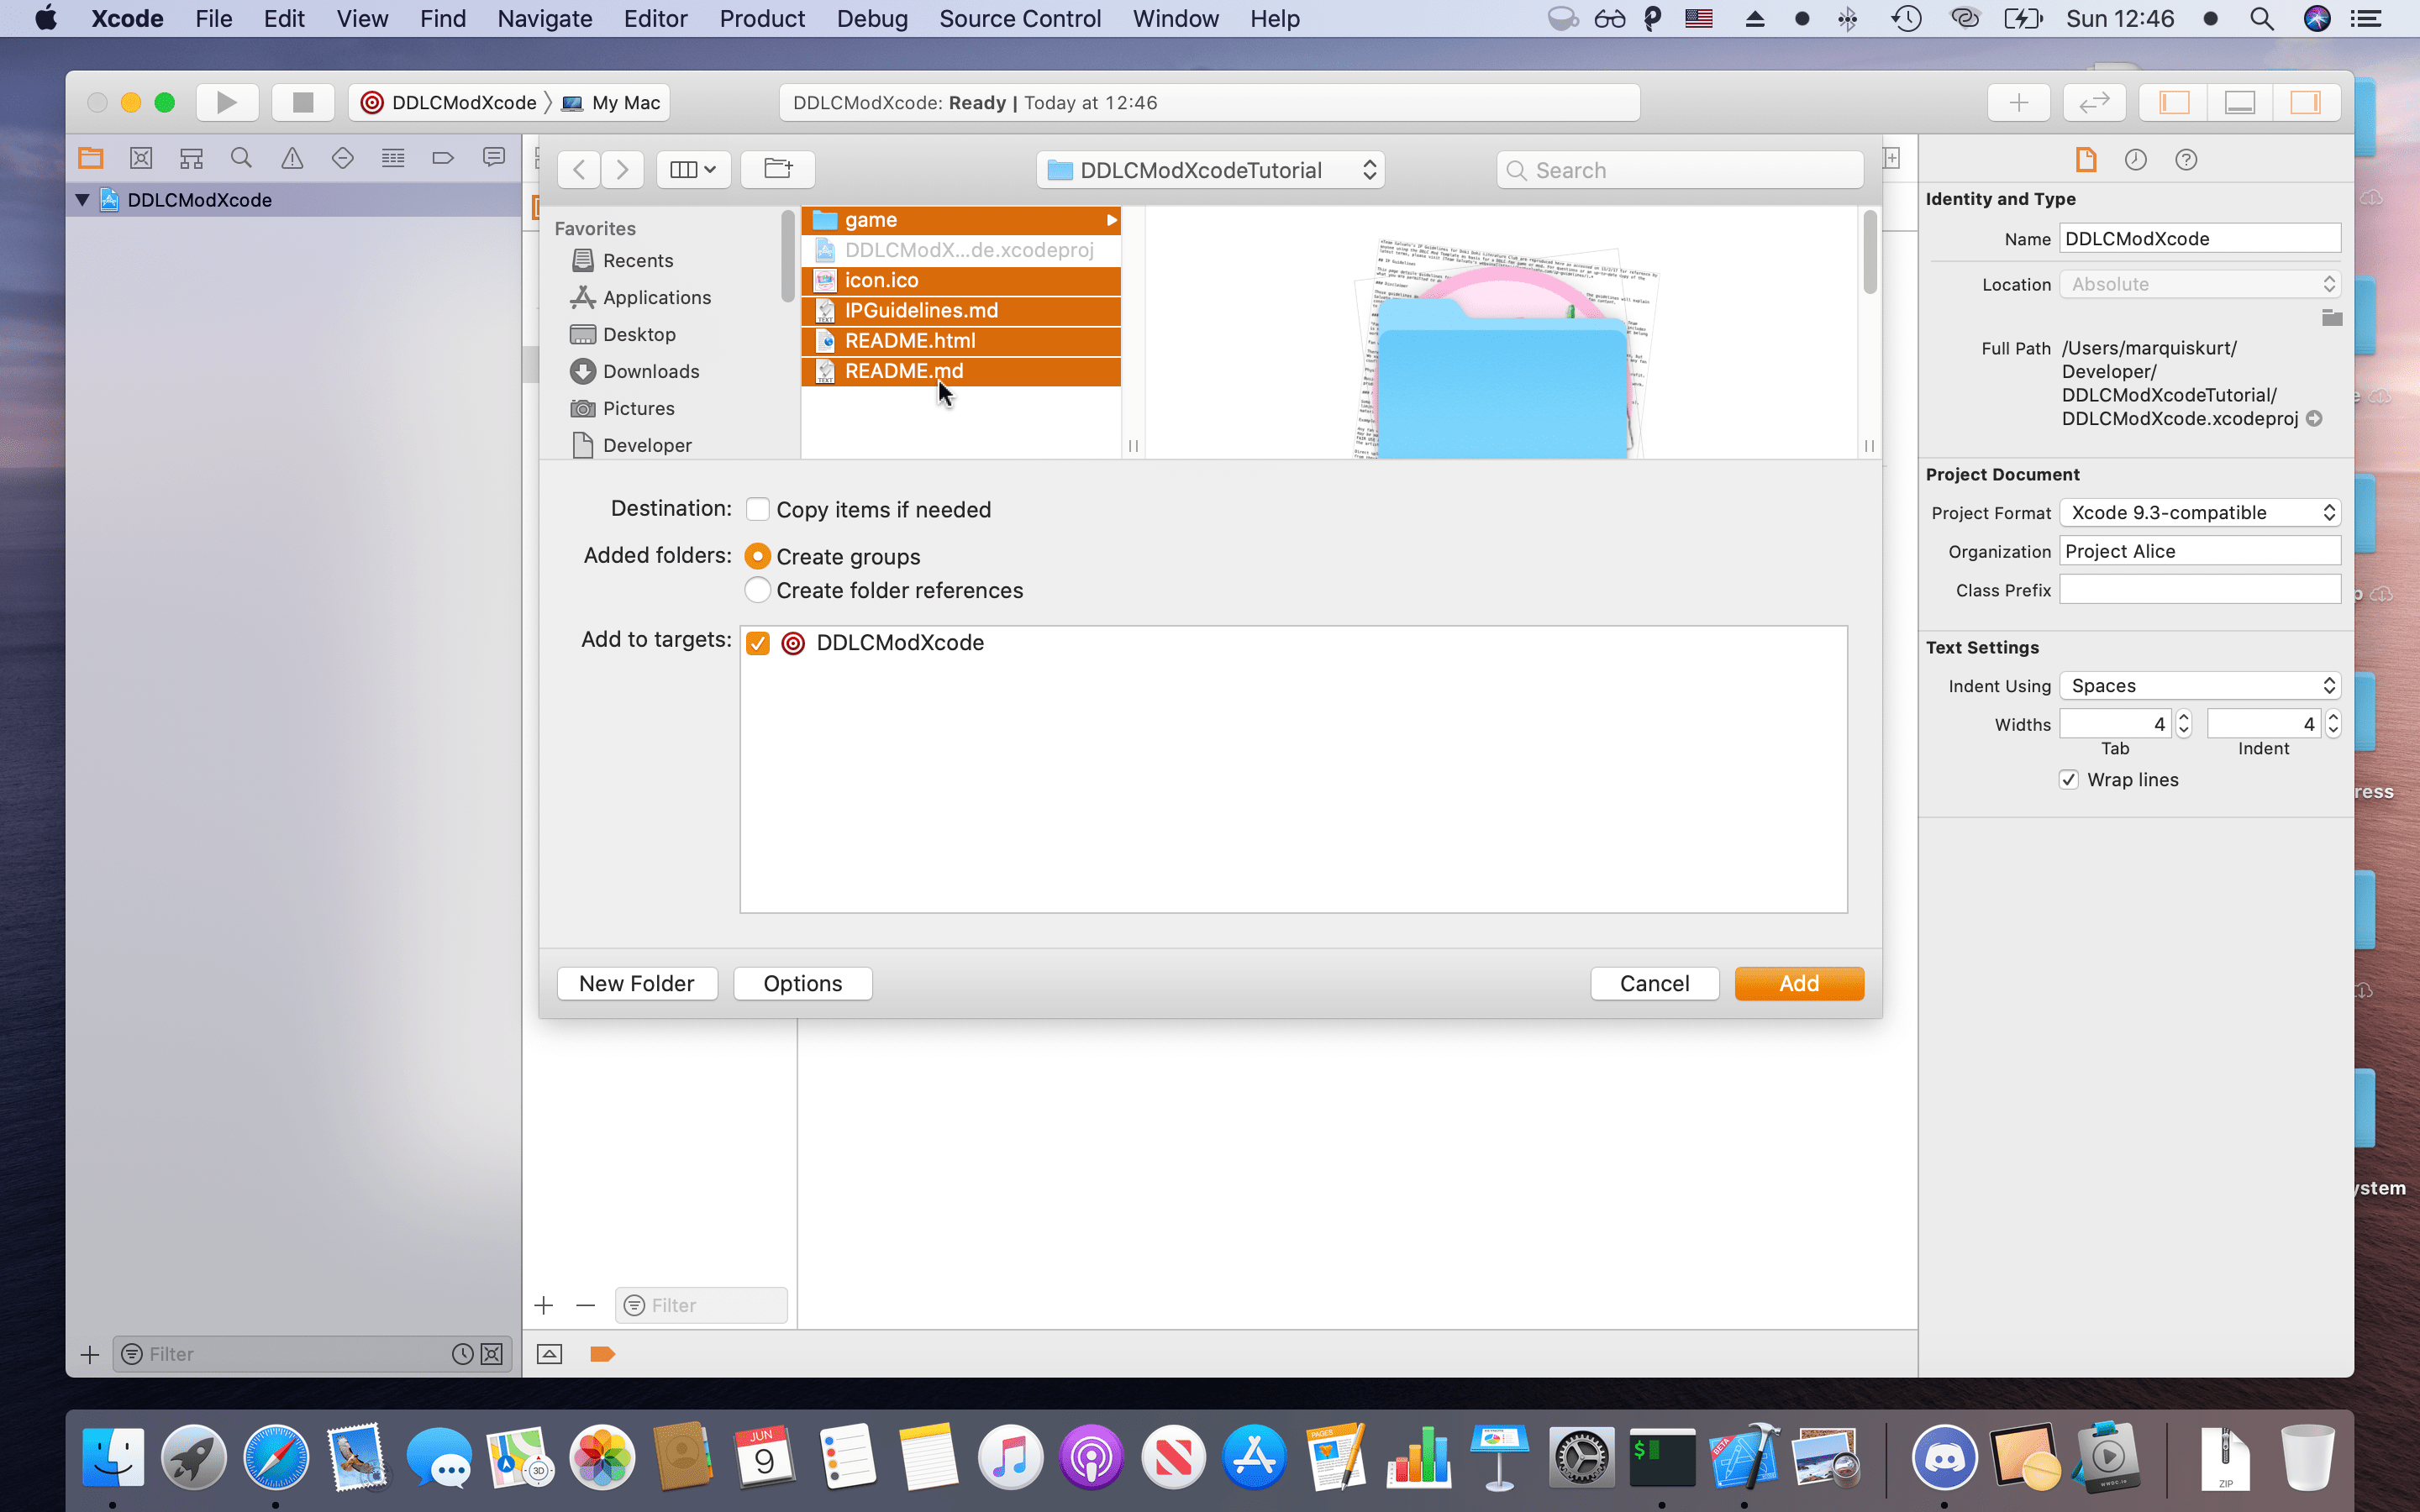This screenshot has height=1512, width=2420.
Task: Reveal project full path in Finder arrow
Action: (2314, 419)
